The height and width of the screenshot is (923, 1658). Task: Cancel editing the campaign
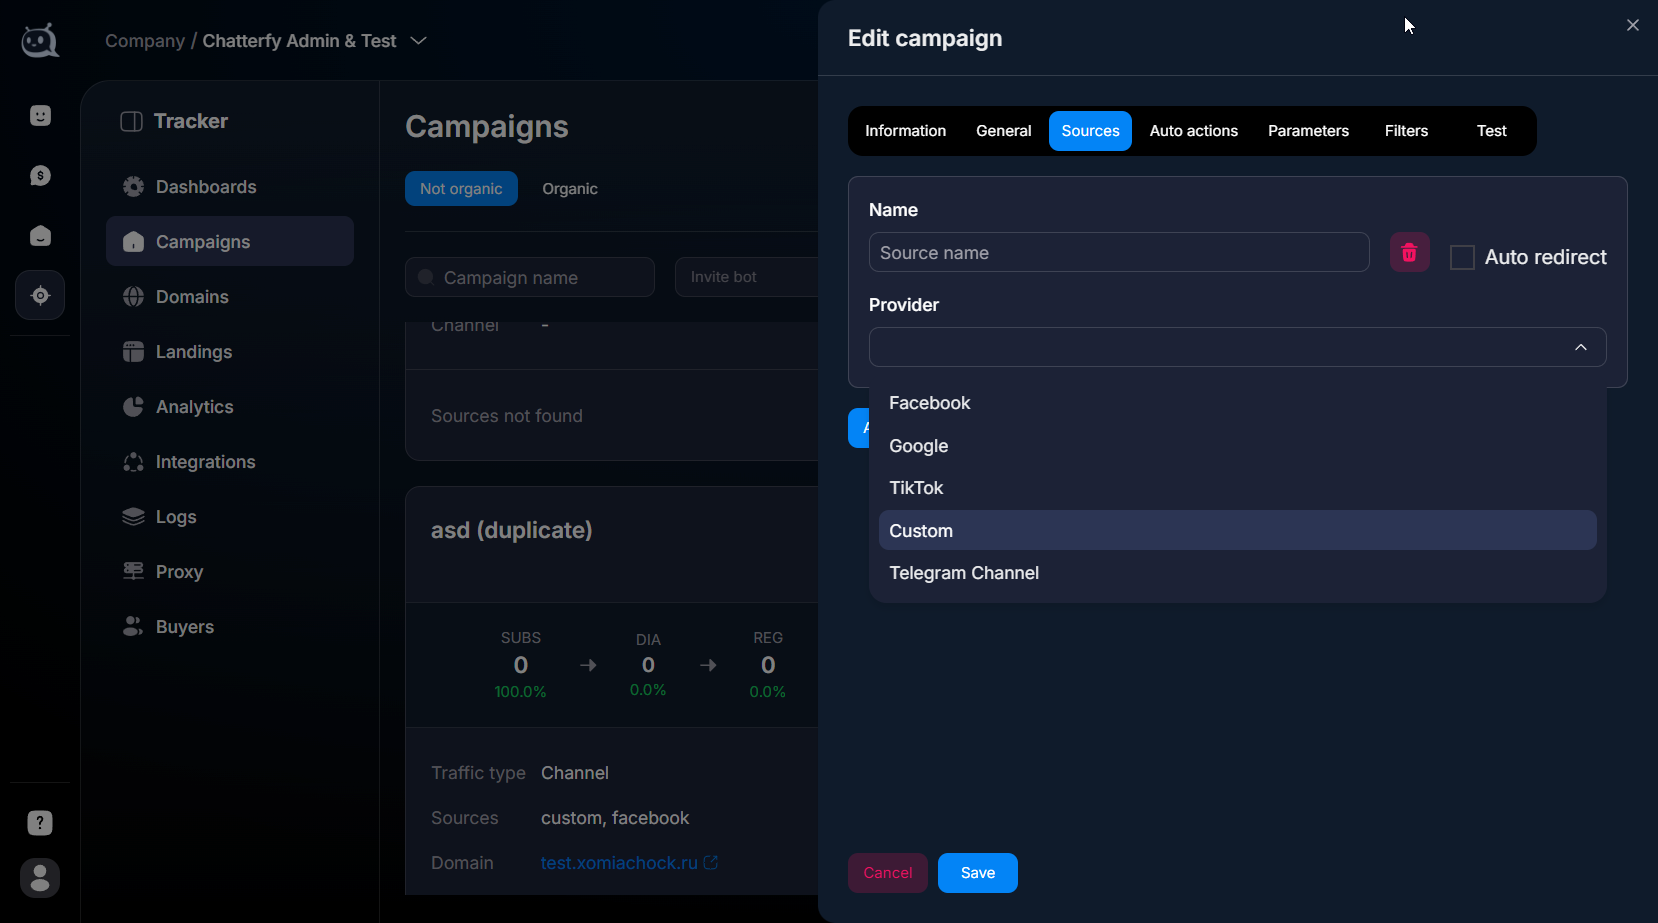tap(887, 873)
